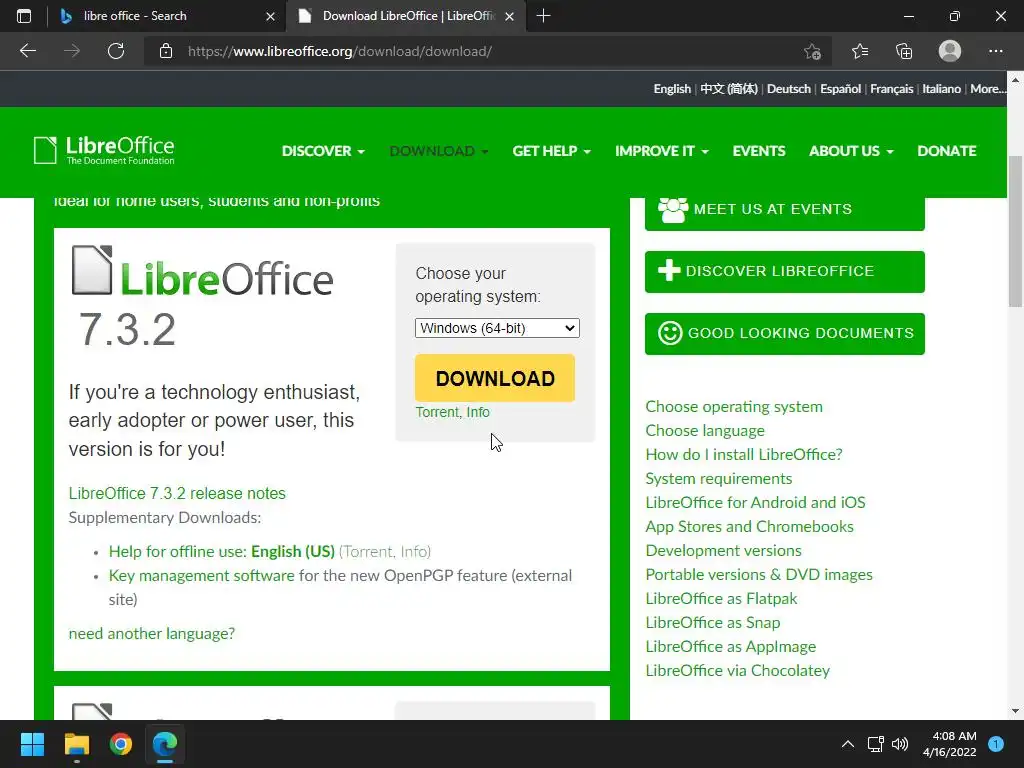Close the libre office Search tab
This screenshot has height=768, width=1024.
(x=270, y=16)
